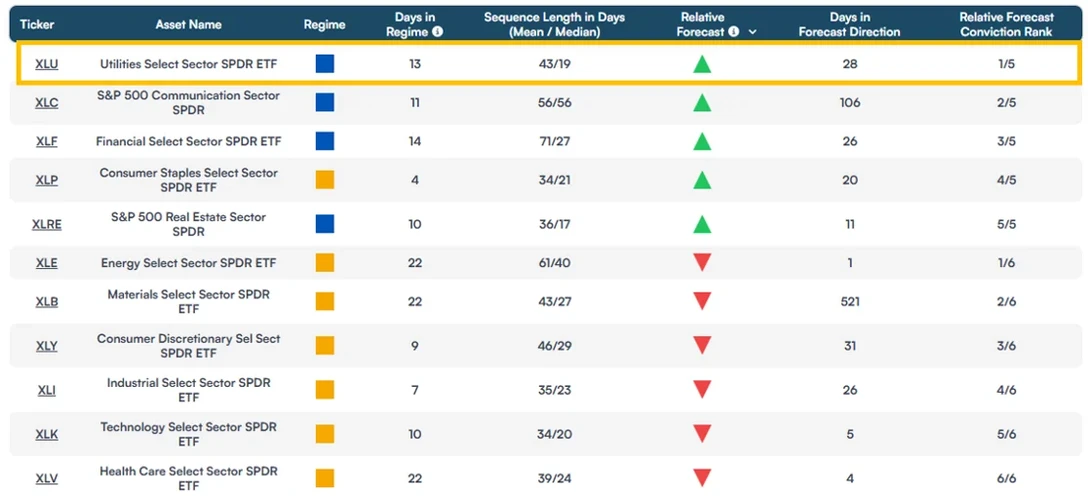Open the XLU ticker link
The height and width of the screenshot is (499, 1088).
point(46,65)
